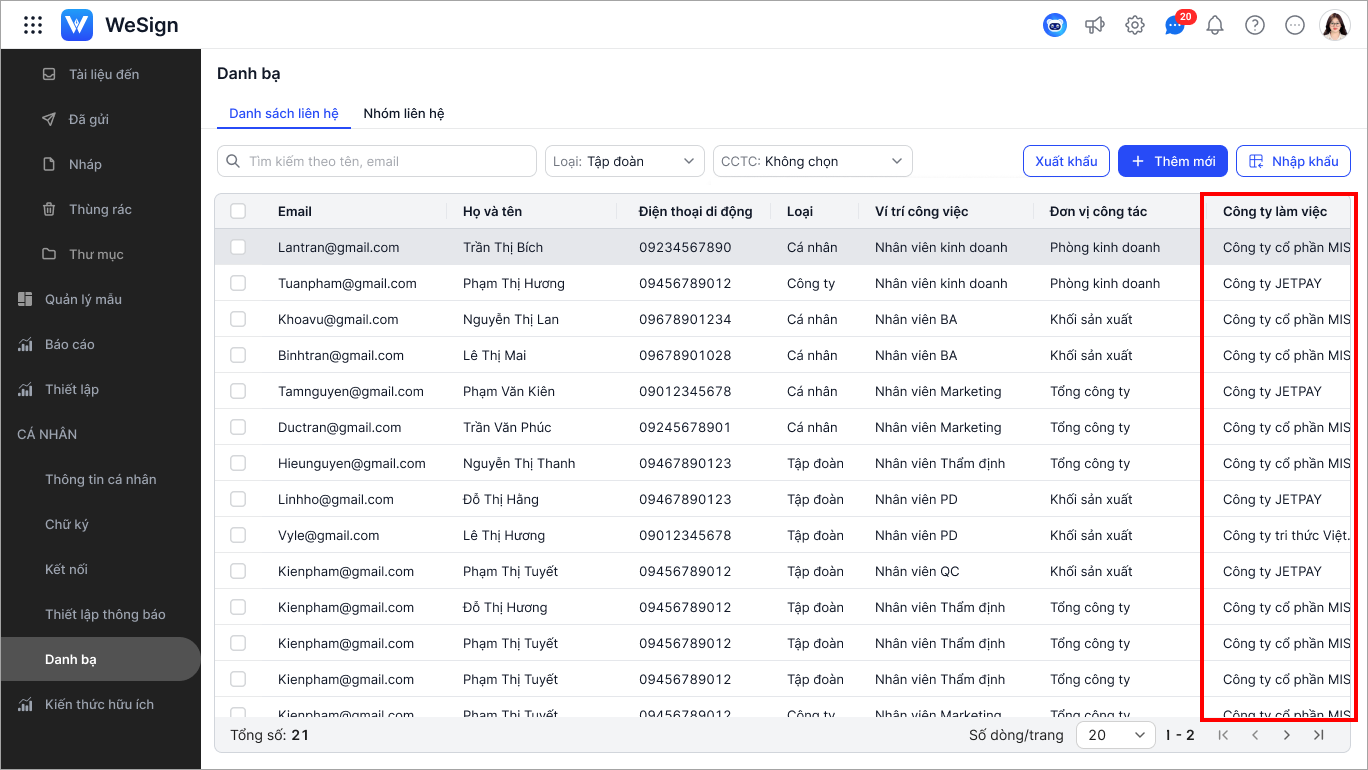1368x770 pixels.
Task: Open settings gear in the top bar
Action: (1135, 25)
